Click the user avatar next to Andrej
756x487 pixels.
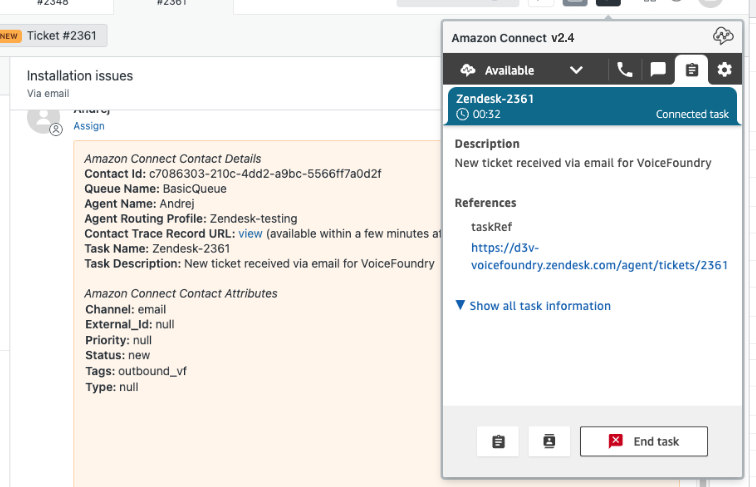click(44, 118)
